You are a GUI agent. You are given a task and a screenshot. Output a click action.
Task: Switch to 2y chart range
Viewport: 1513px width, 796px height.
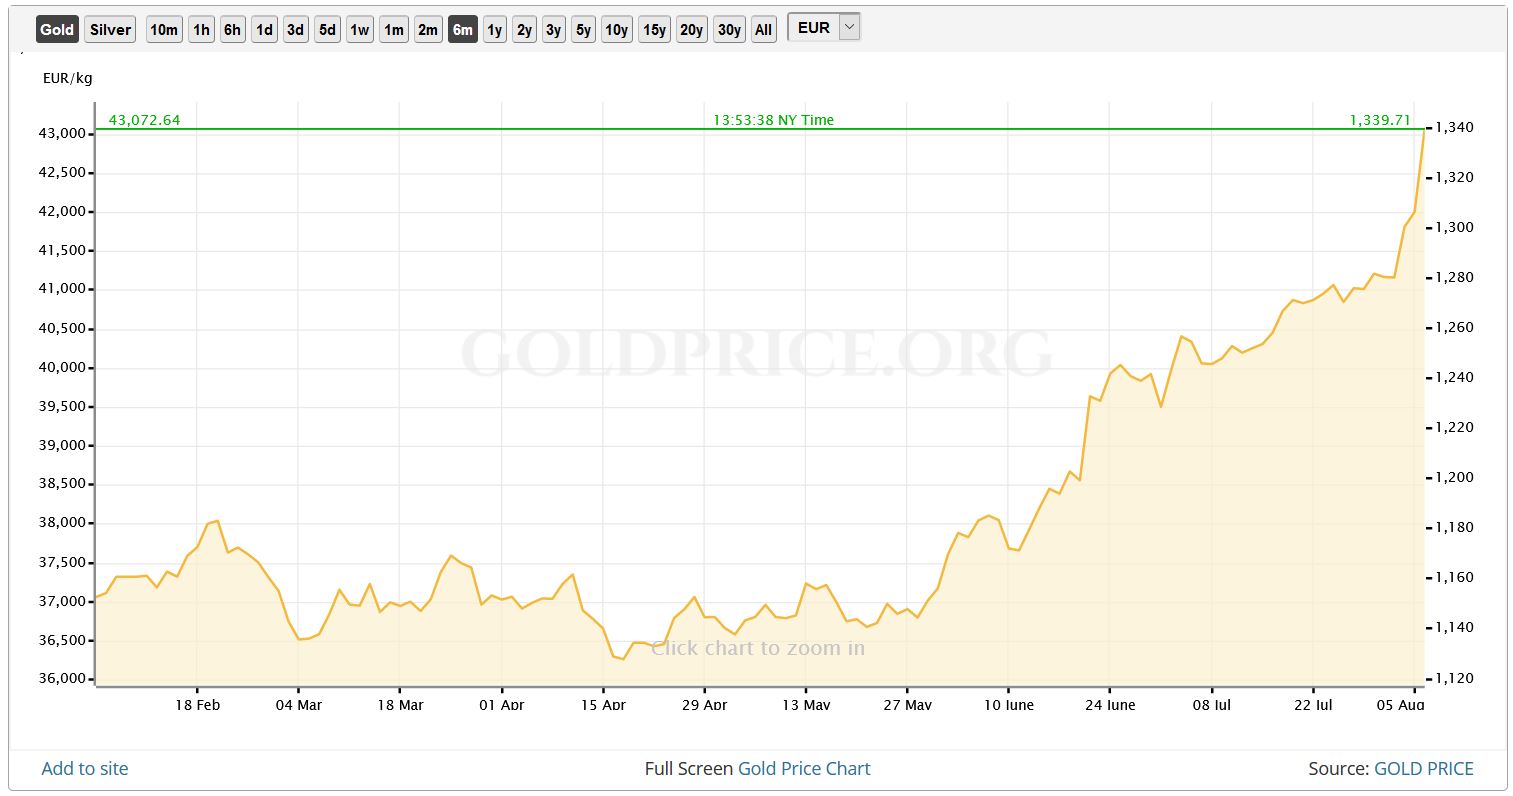[x=524, y=29]
